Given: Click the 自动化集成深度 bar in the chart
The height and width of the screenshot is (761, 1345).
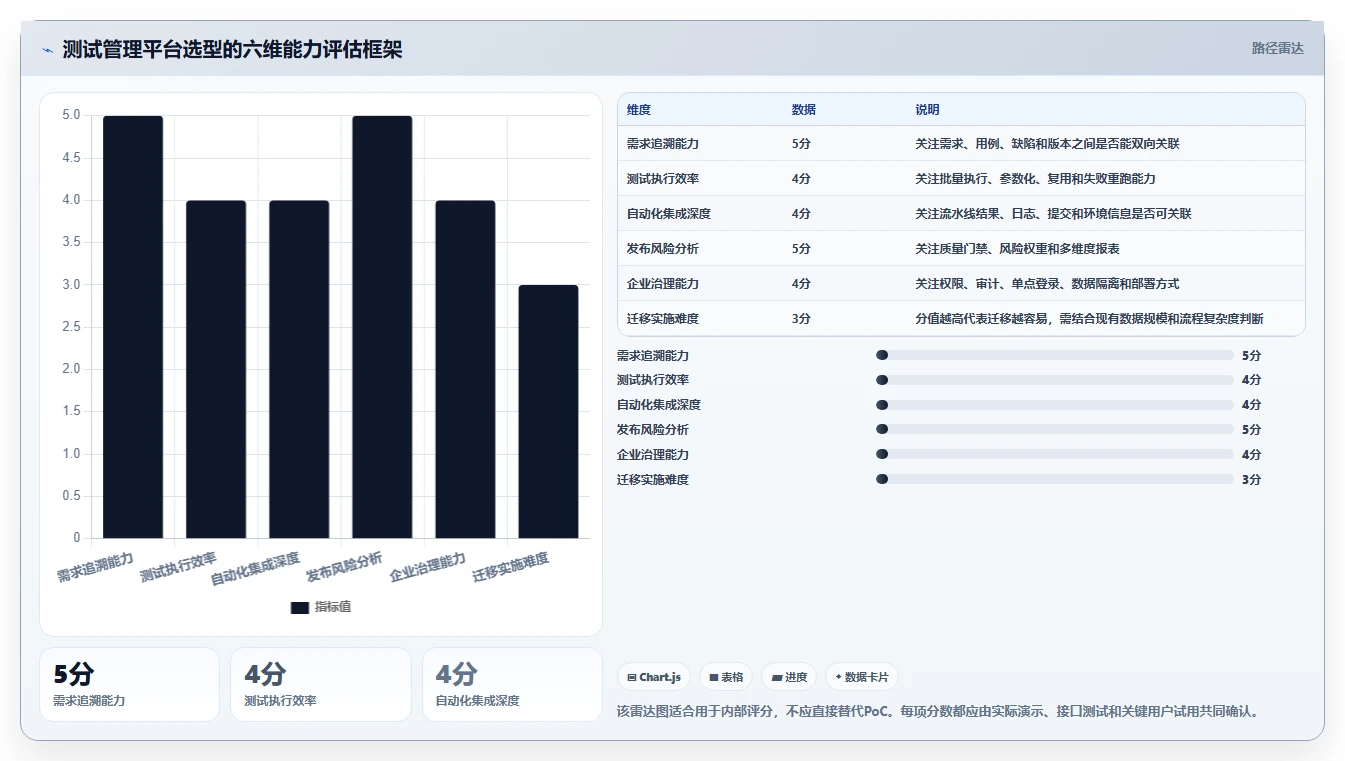Looking at the screenshot, I should coord(299,369).
